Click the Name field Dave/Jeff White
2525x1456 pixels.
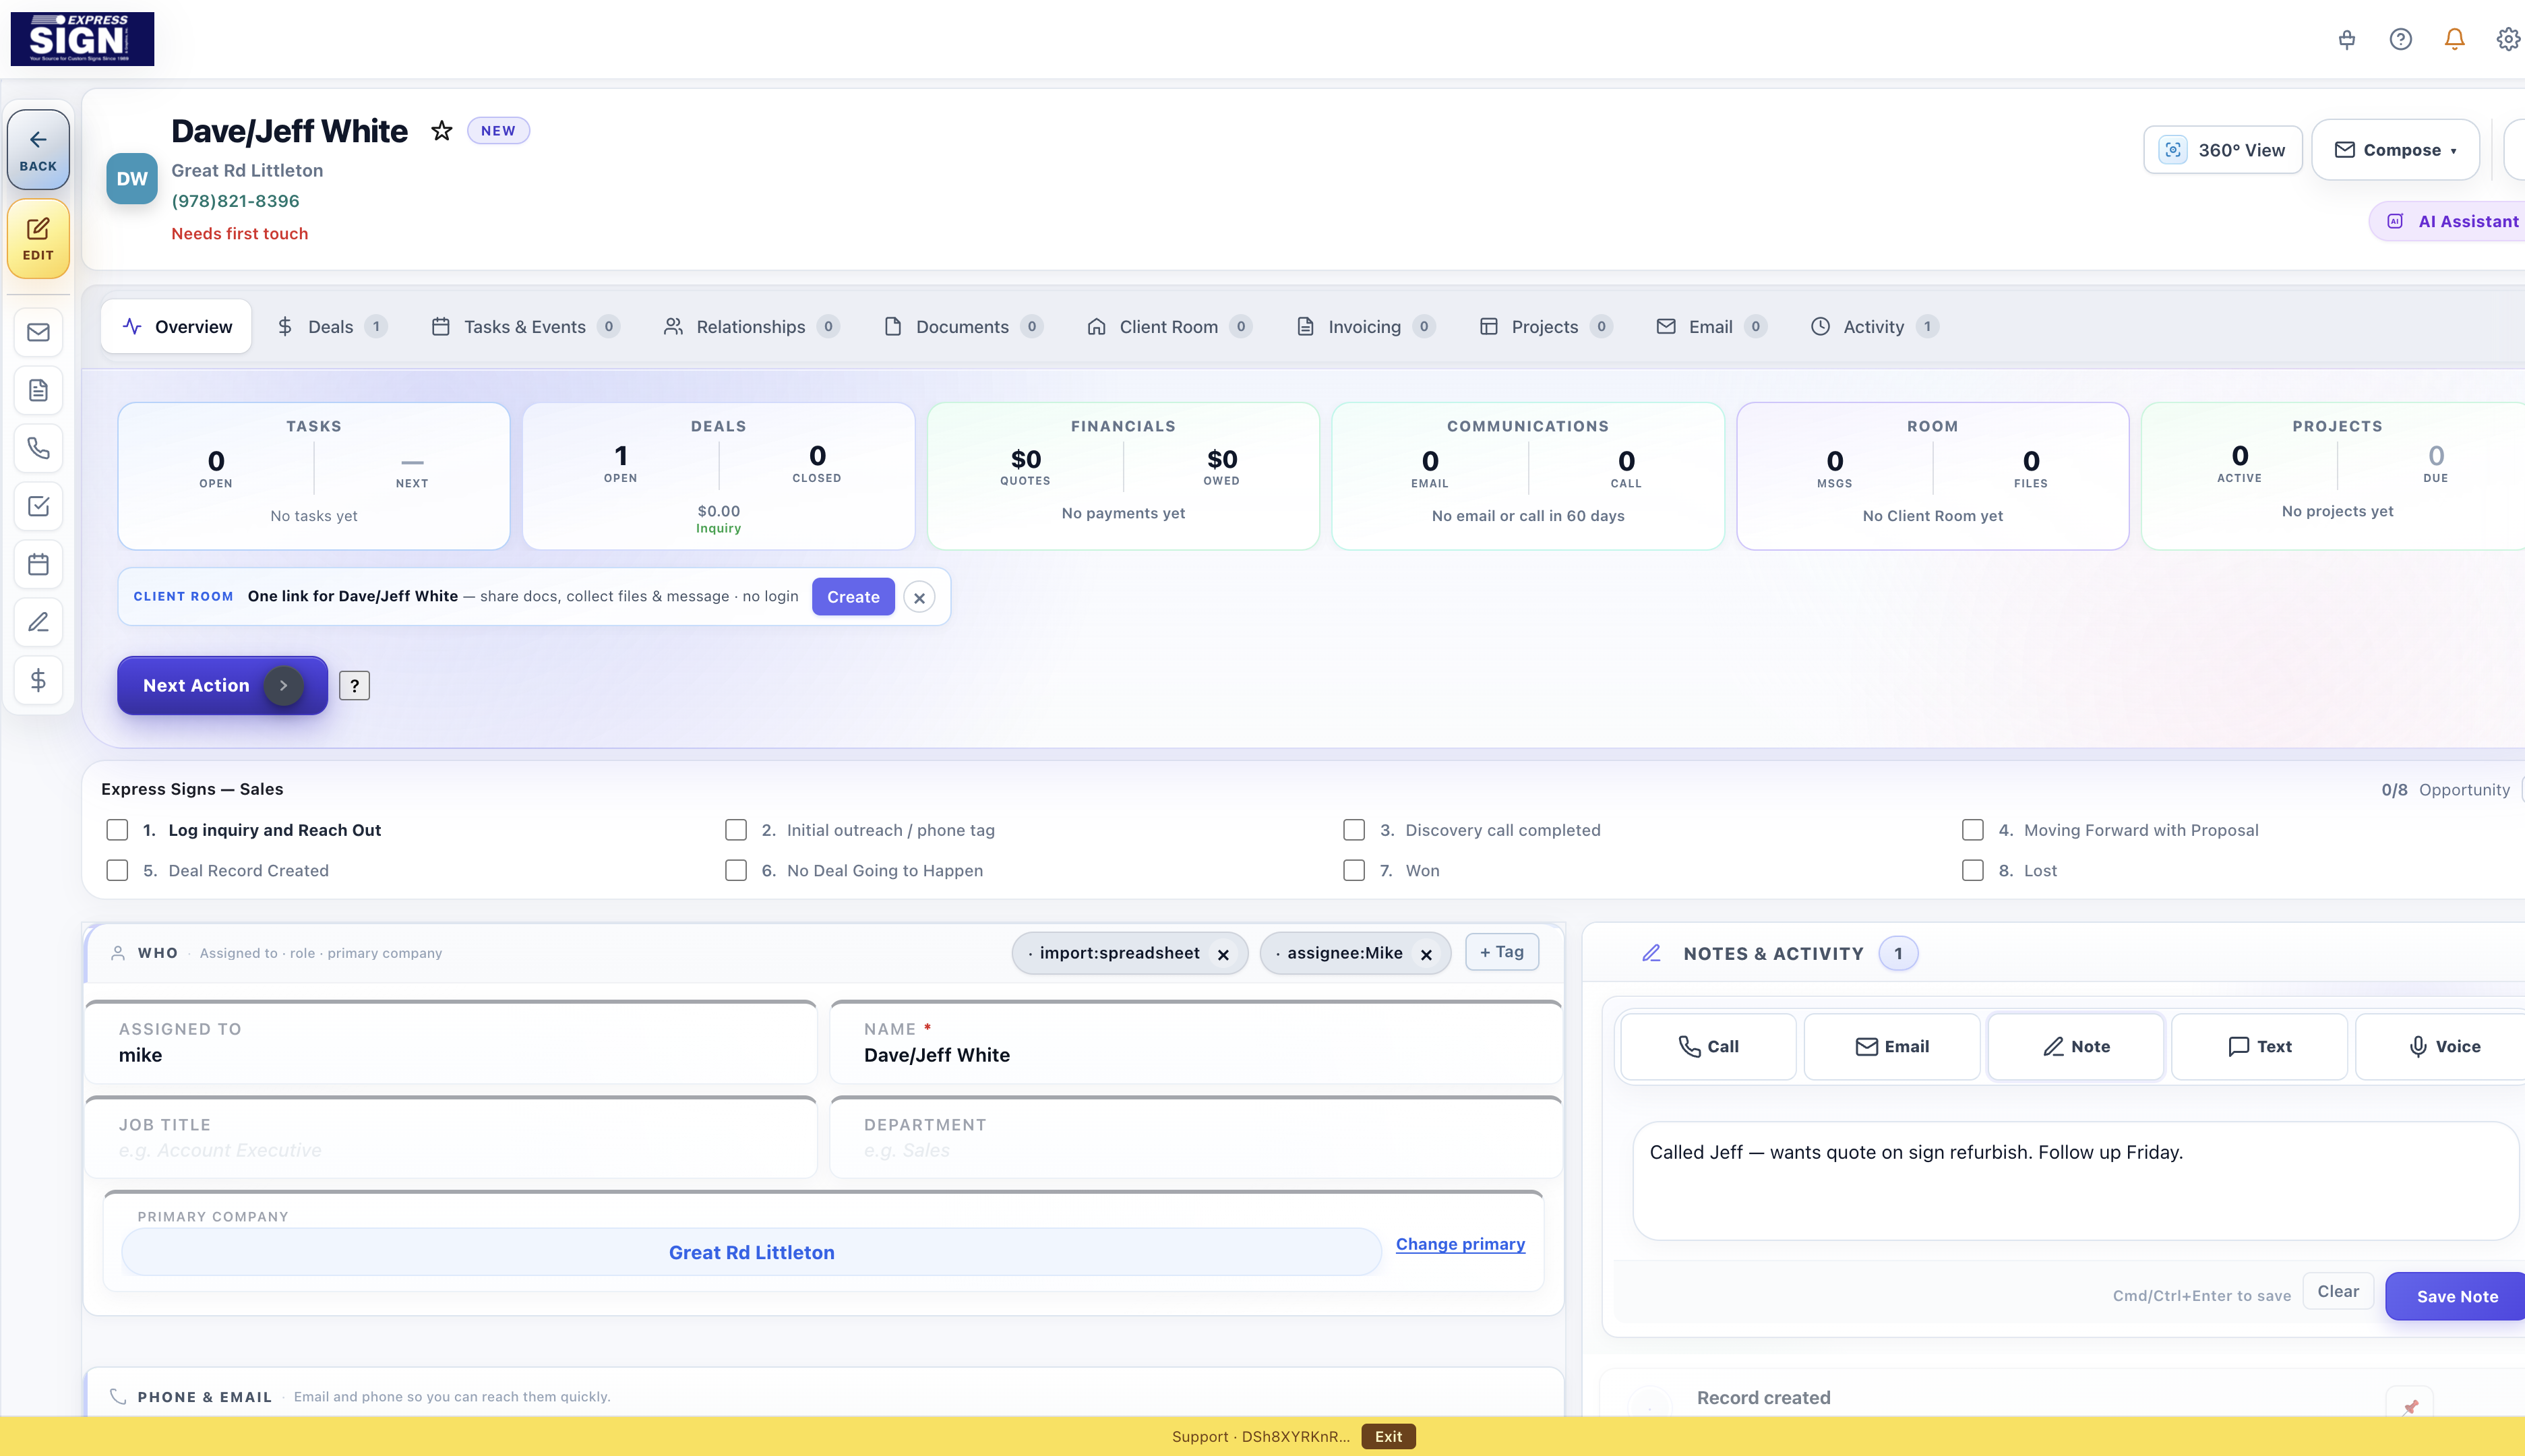point(1196,1042)
